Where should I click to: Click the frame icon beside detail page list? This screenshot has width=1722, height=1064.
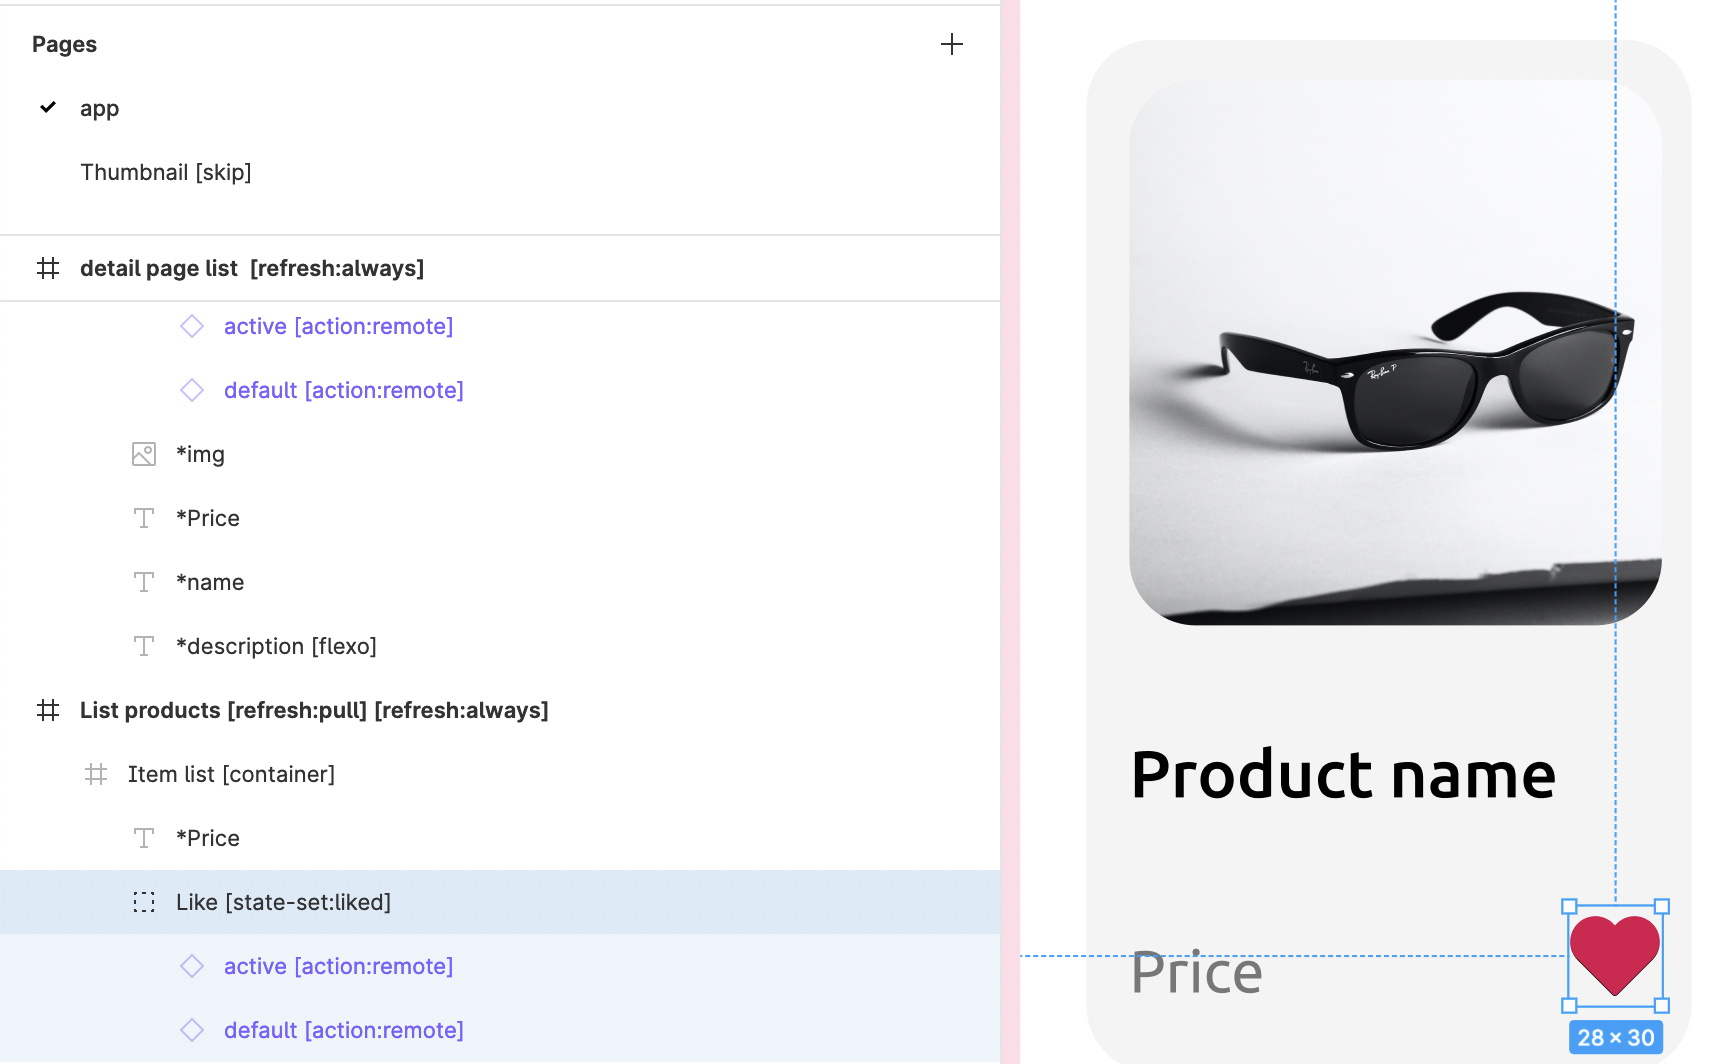(x=48, y=268)
